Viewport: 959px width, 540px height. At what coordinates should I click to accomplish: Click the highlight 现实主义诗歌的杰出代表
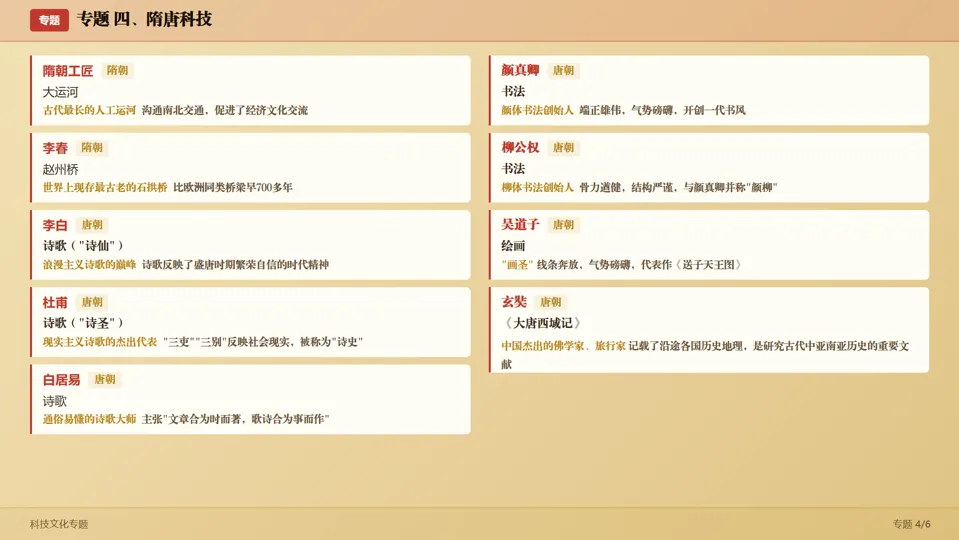click(x=100, y=341)
